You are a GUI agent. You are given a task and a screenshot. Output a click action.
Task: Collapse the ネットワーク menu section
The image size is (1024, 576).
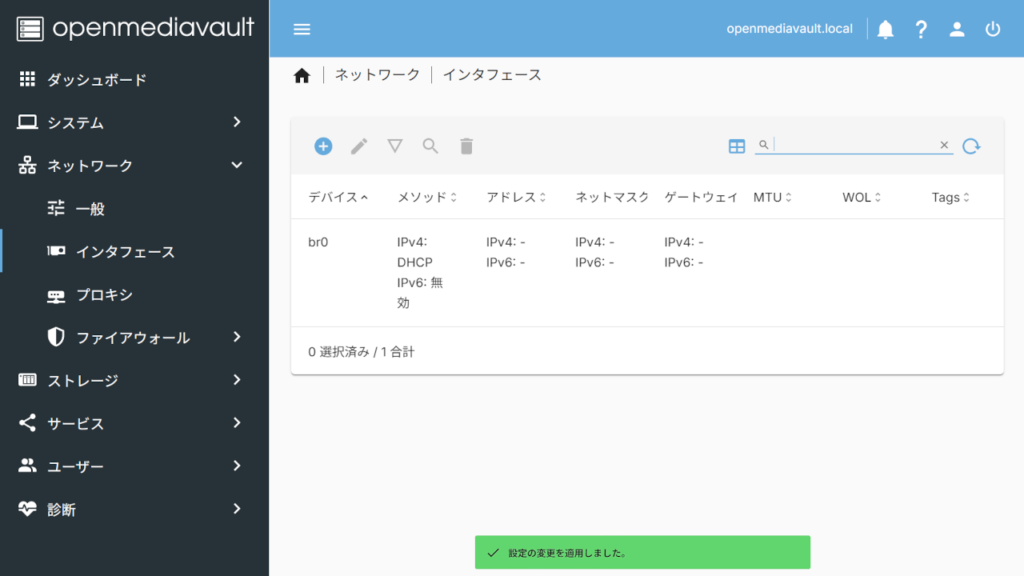[x=134, y=165]
